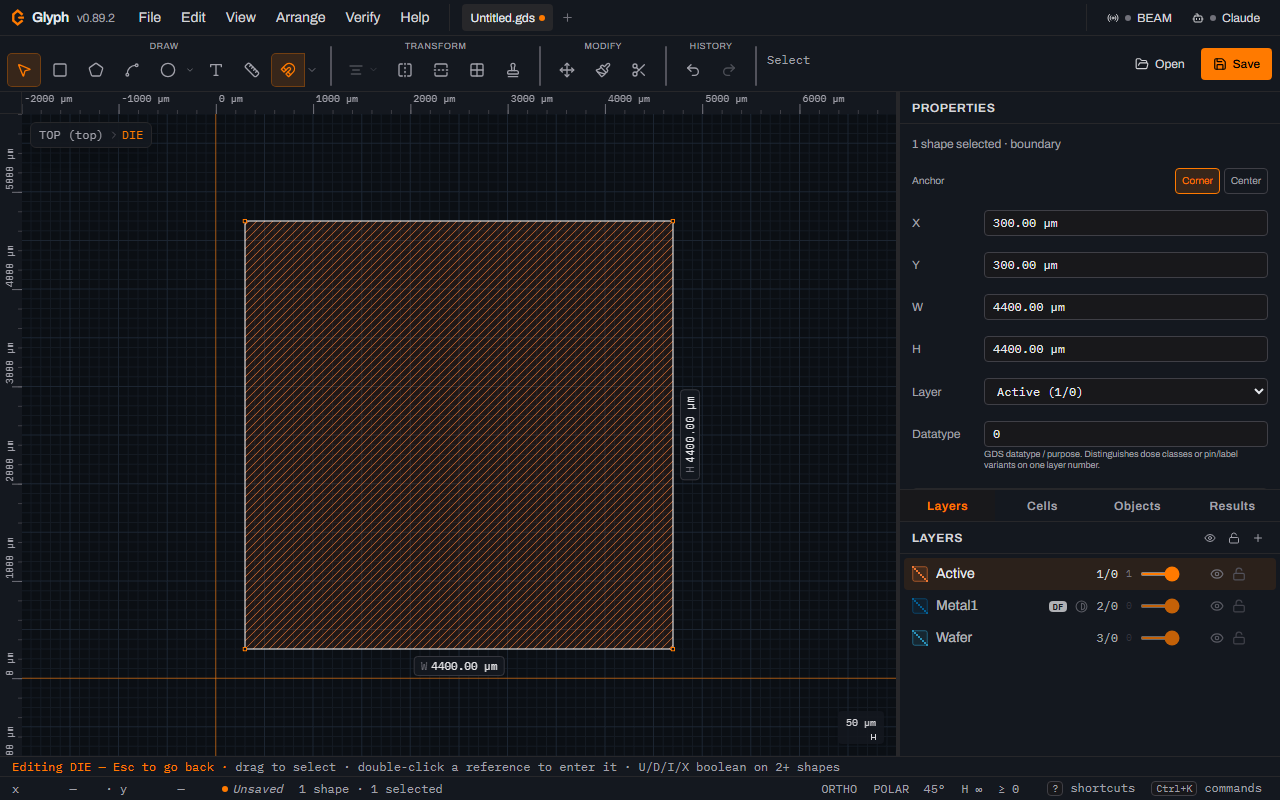Add a new layer with plus icon
The width and height of the screenshot is (1280, 800).
(x=1258, y=538)
